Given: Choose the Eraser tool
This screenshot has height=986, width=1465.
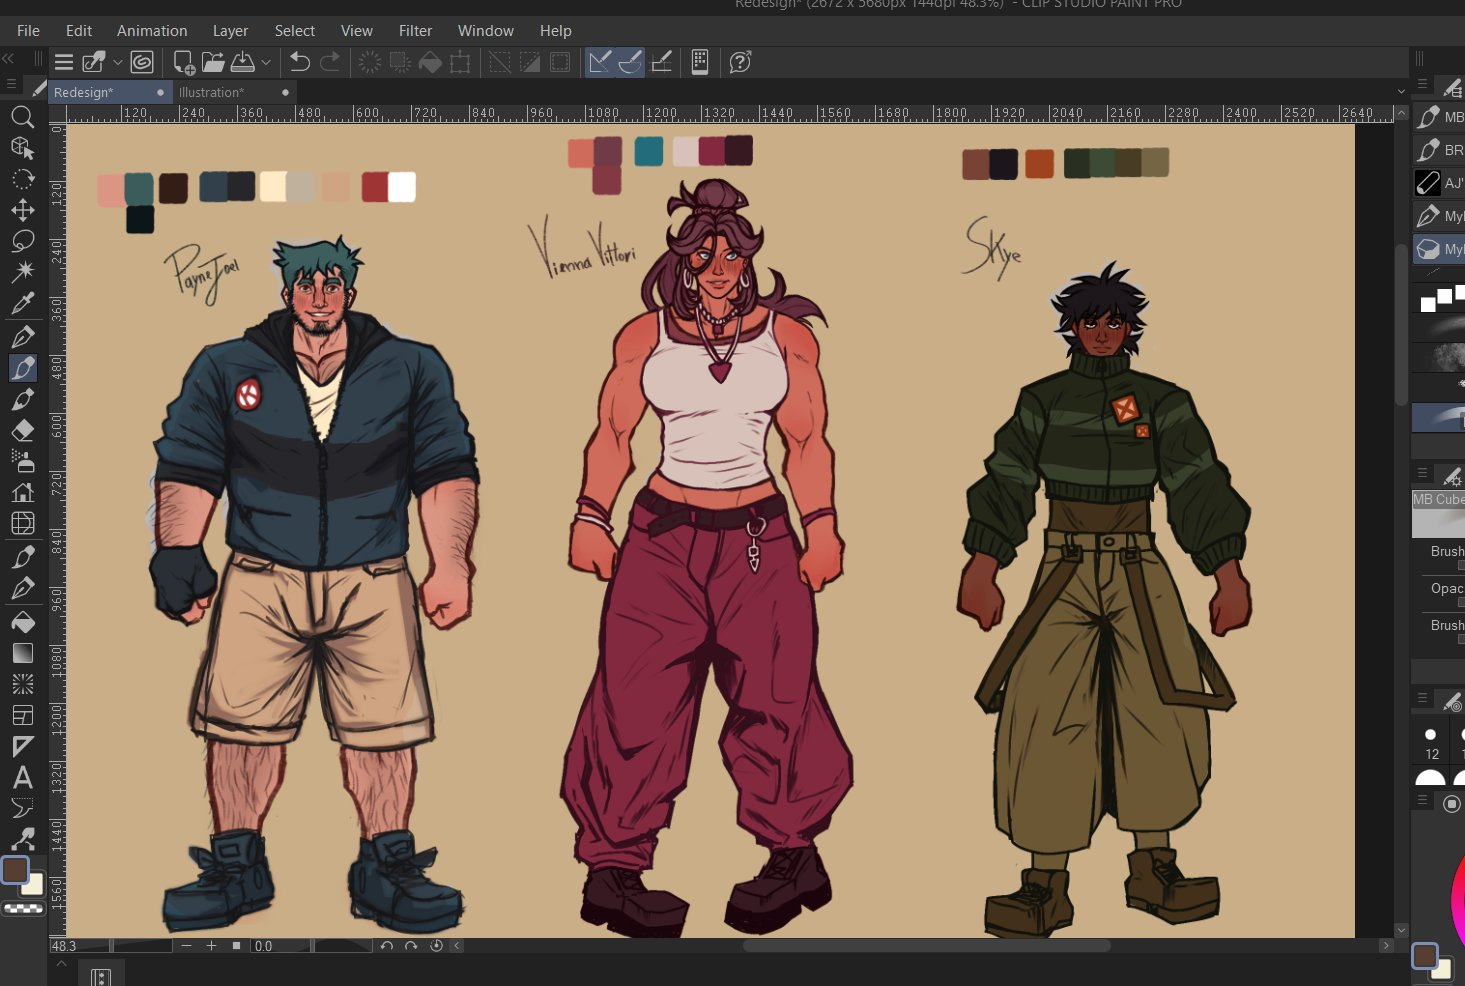Looking at the screenshot, I should tap(22, 430).
